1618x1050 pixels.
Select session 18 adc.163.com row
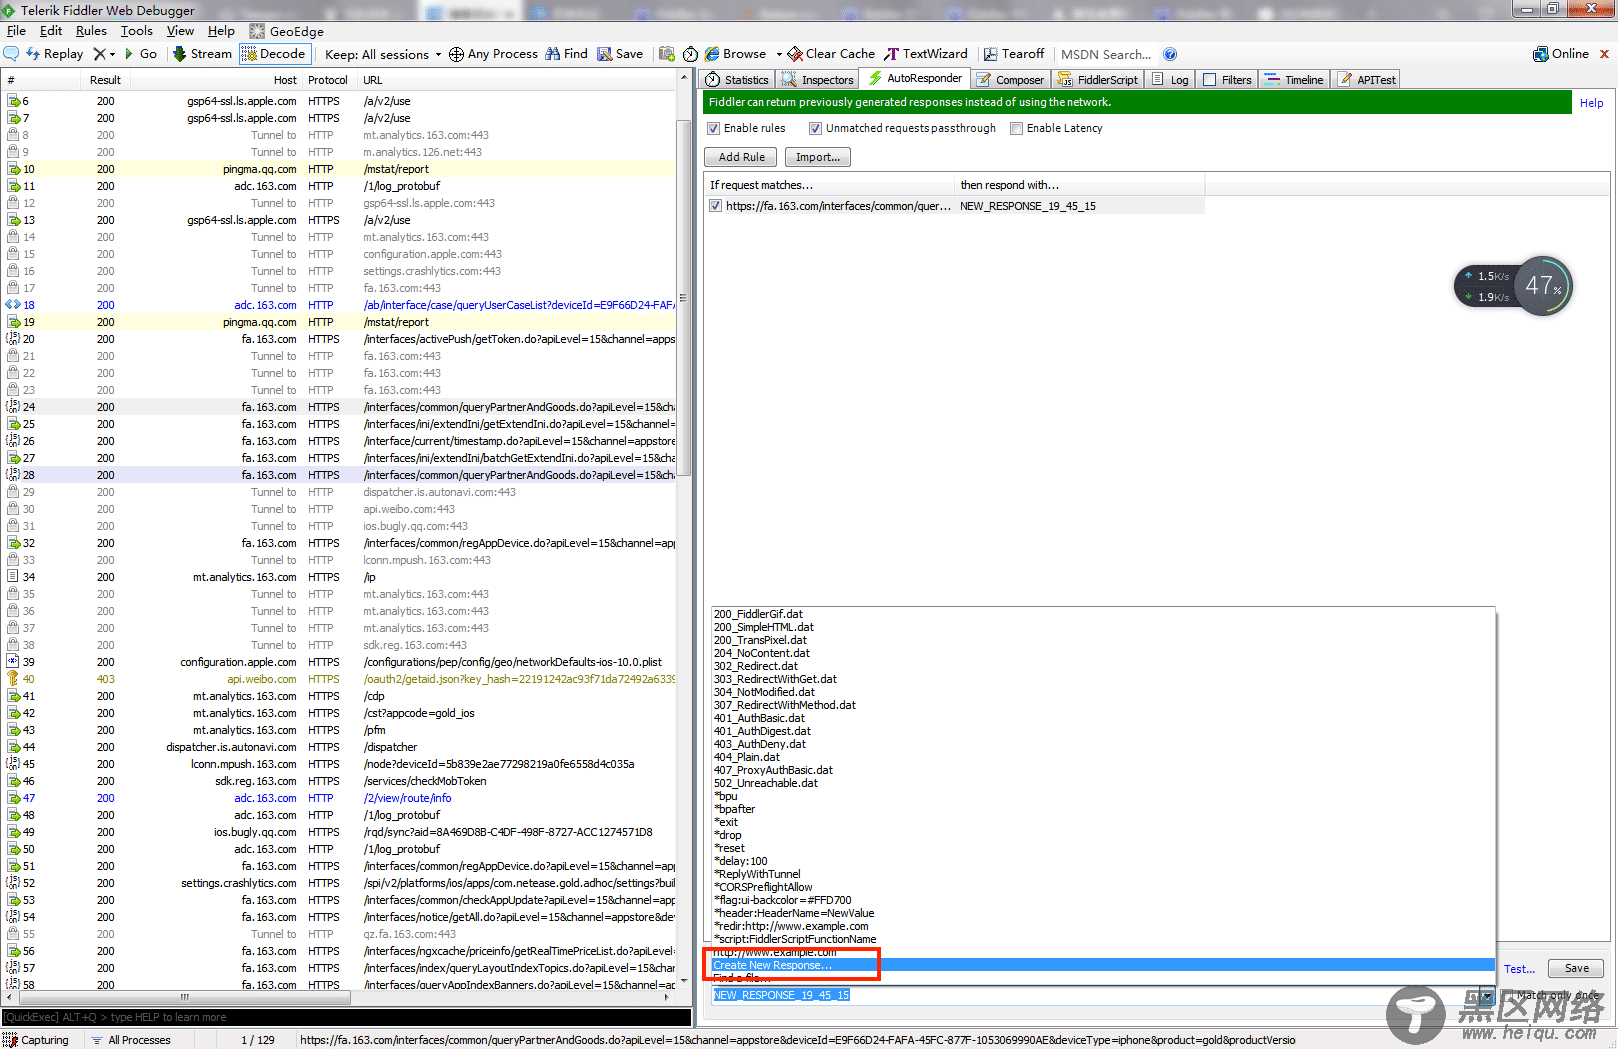click(x=340, y=305)
